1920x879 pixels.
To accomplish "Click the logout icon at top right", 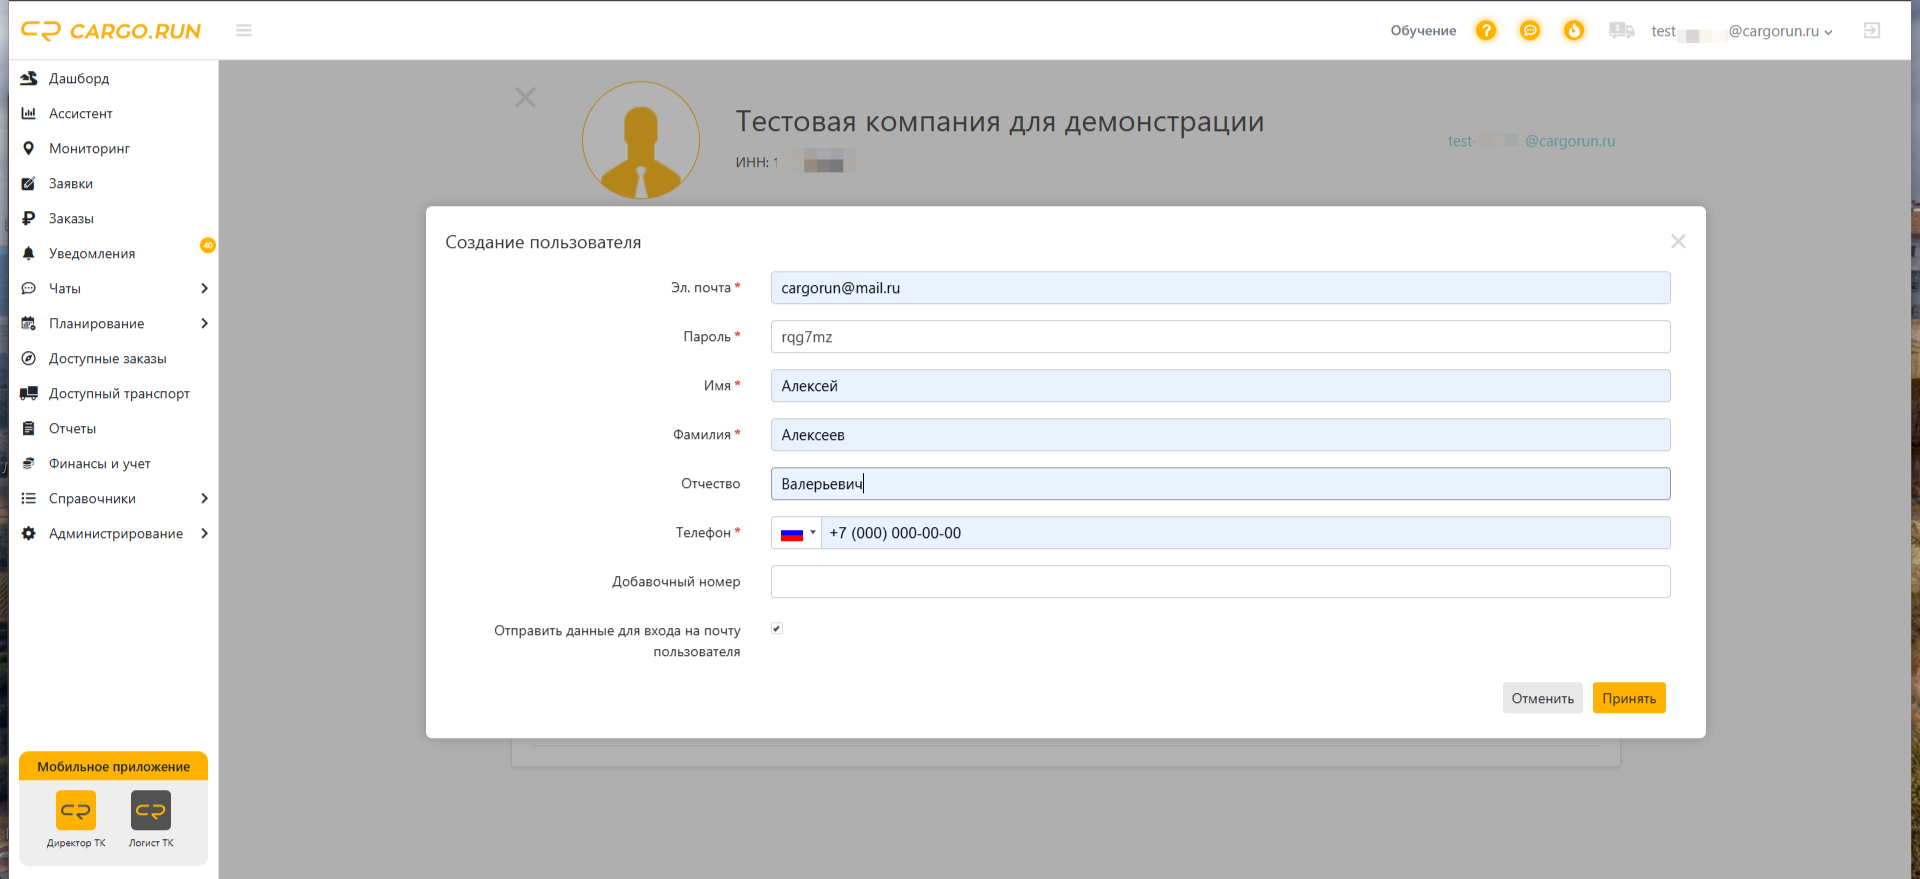I will click(1872, 31).
